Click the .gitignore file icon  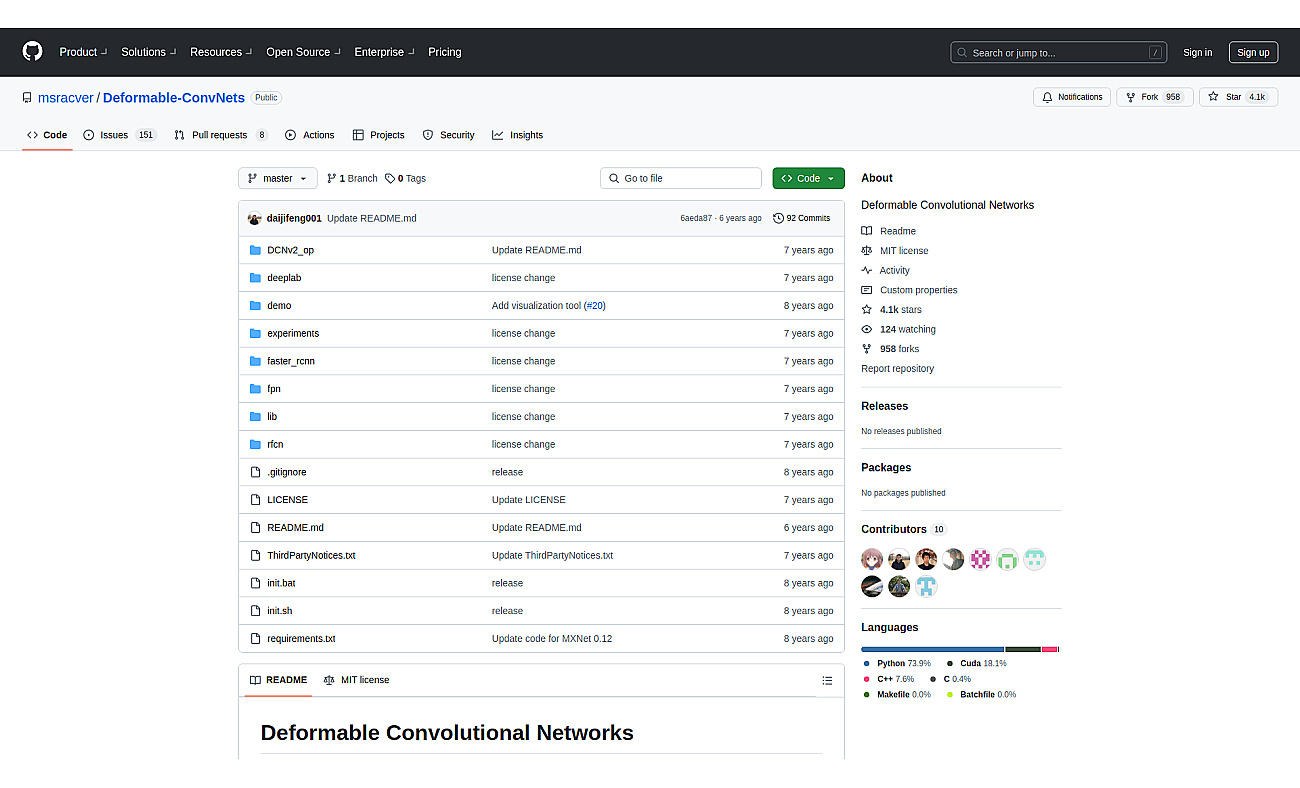point(255,472)
